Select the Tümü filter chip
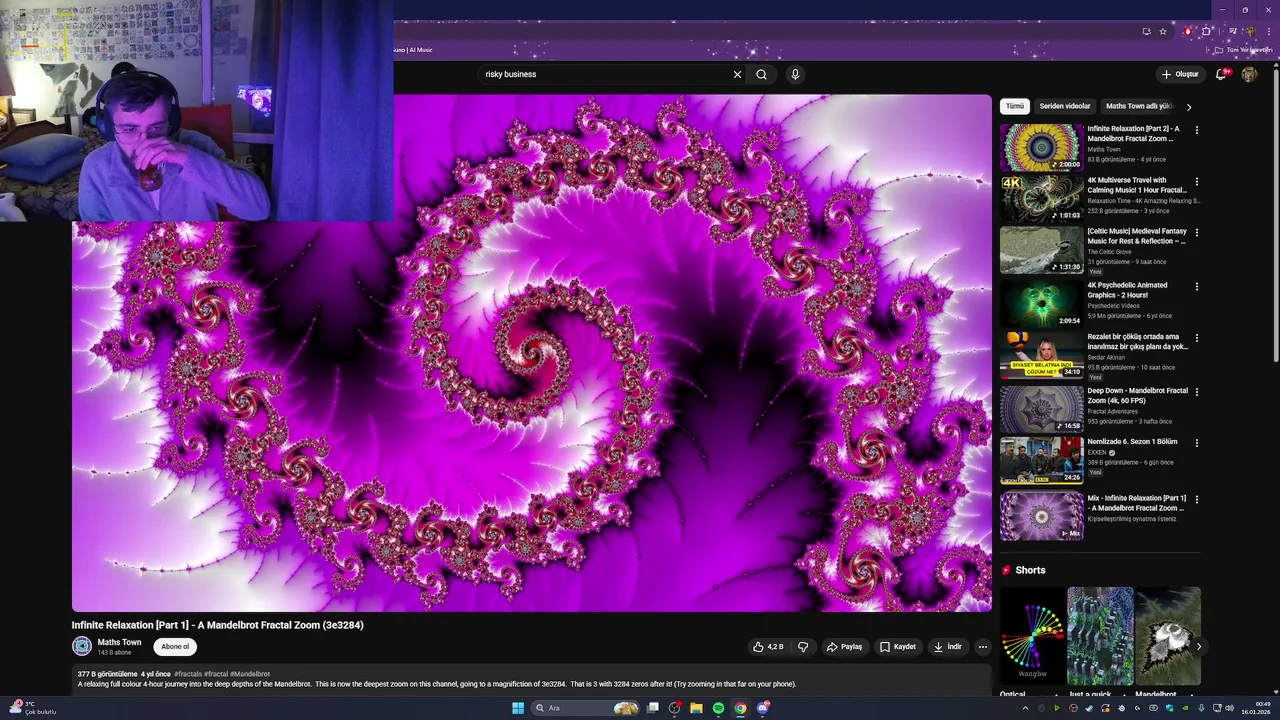The height and width of the screenshot is (720, 1280). [1015, 106]
